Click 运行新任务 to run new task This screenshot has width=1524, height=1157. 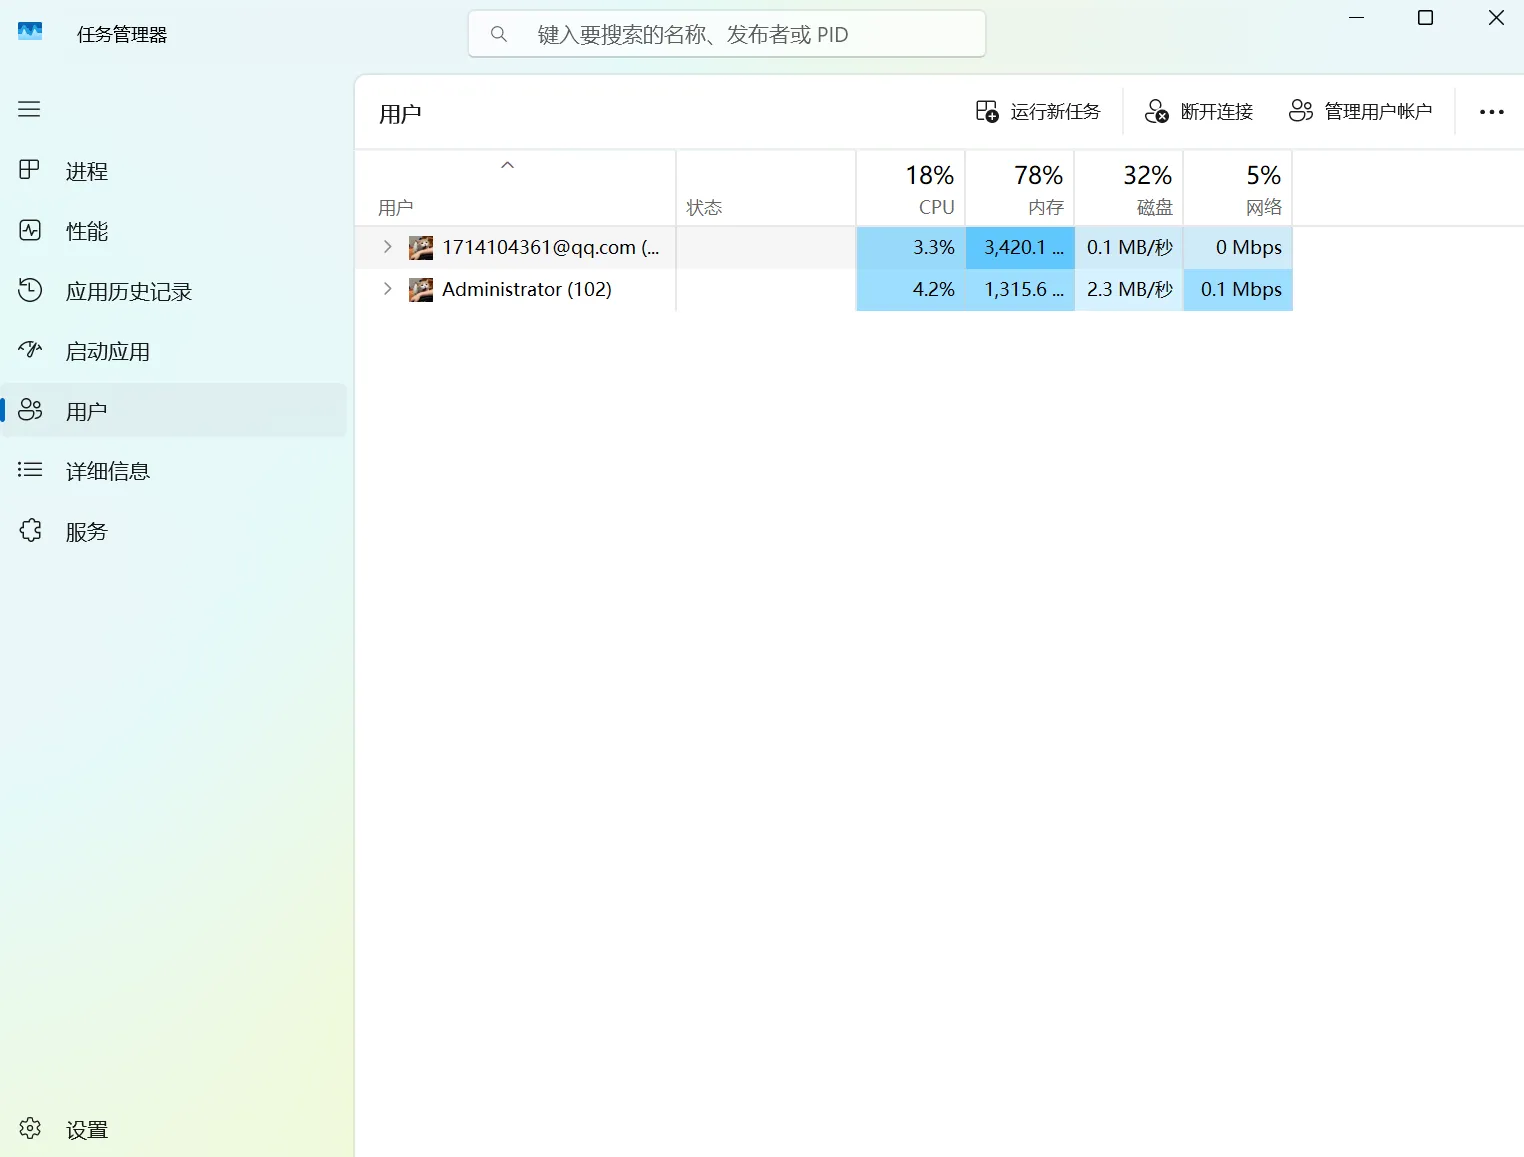tap(1036, 111)
